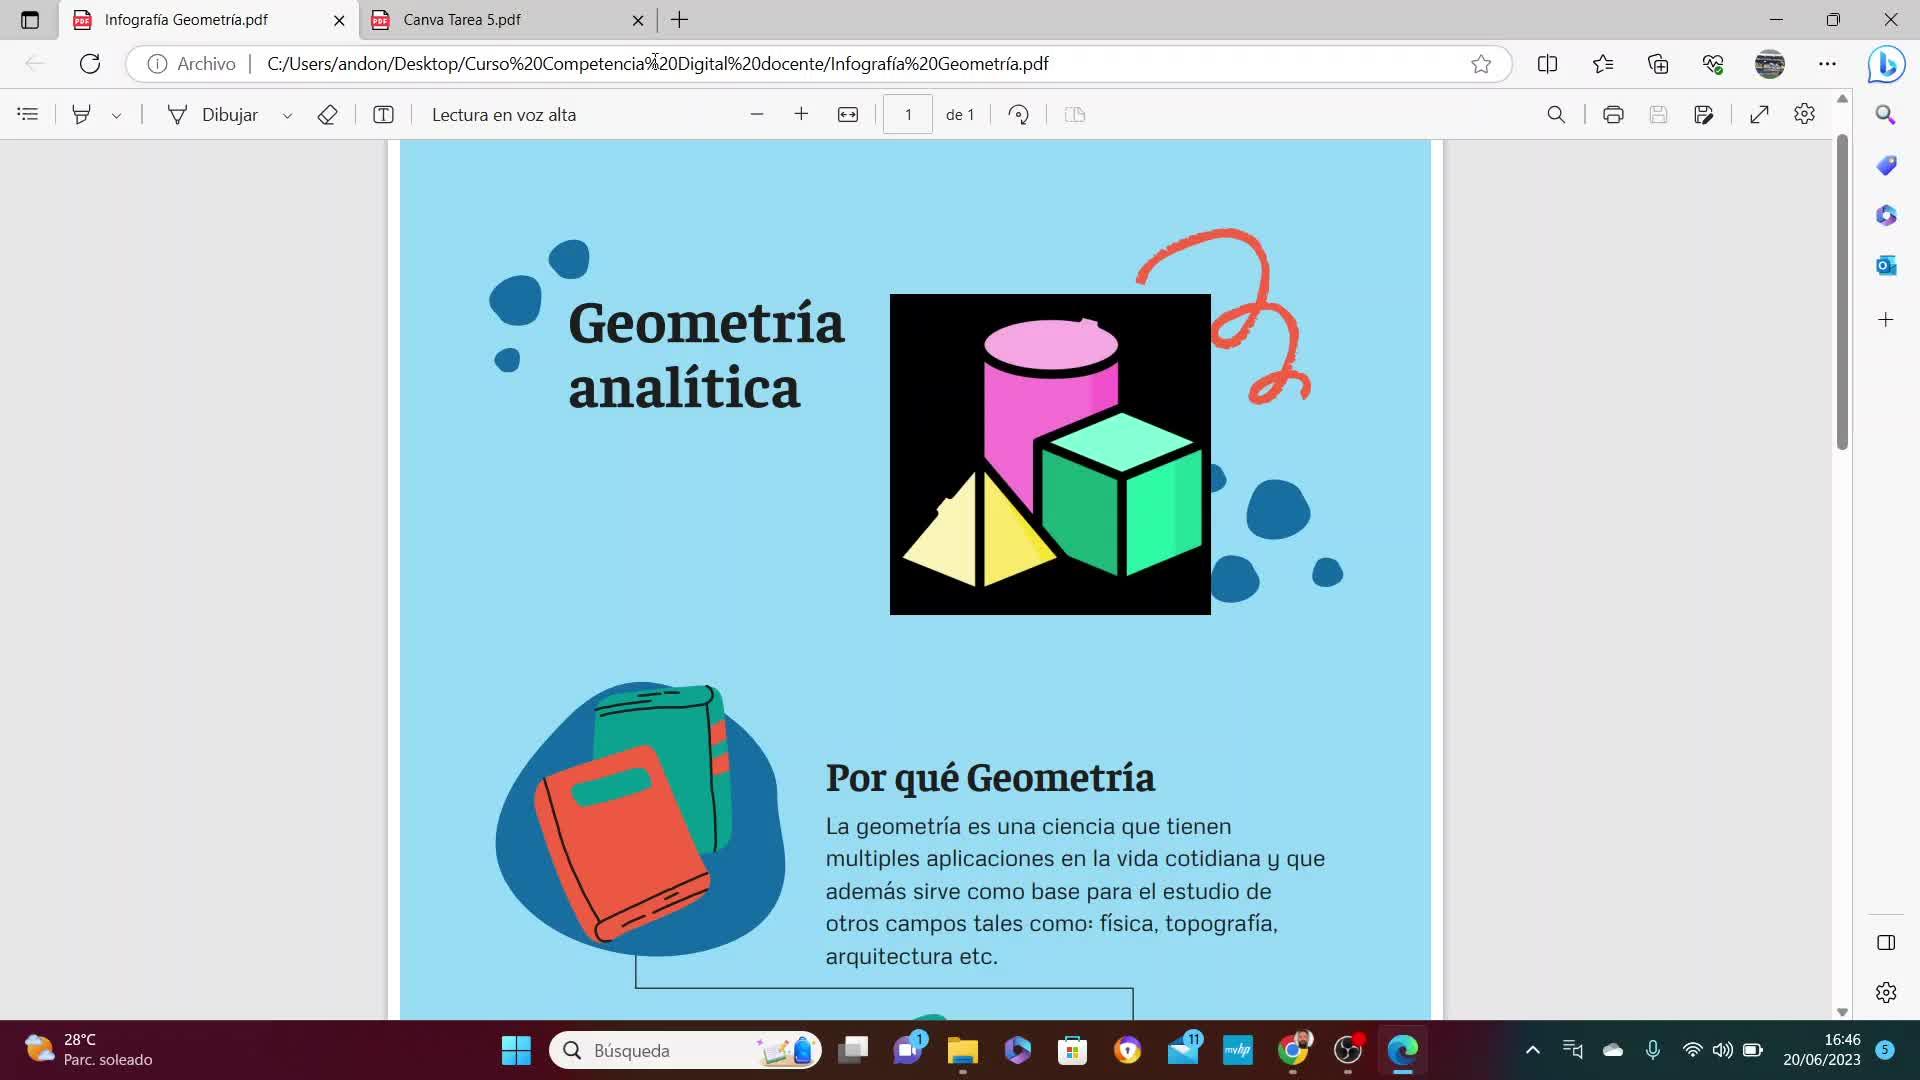Open the PDF table of contents icon
The image size is (1920, 1080).
[28, 115]
